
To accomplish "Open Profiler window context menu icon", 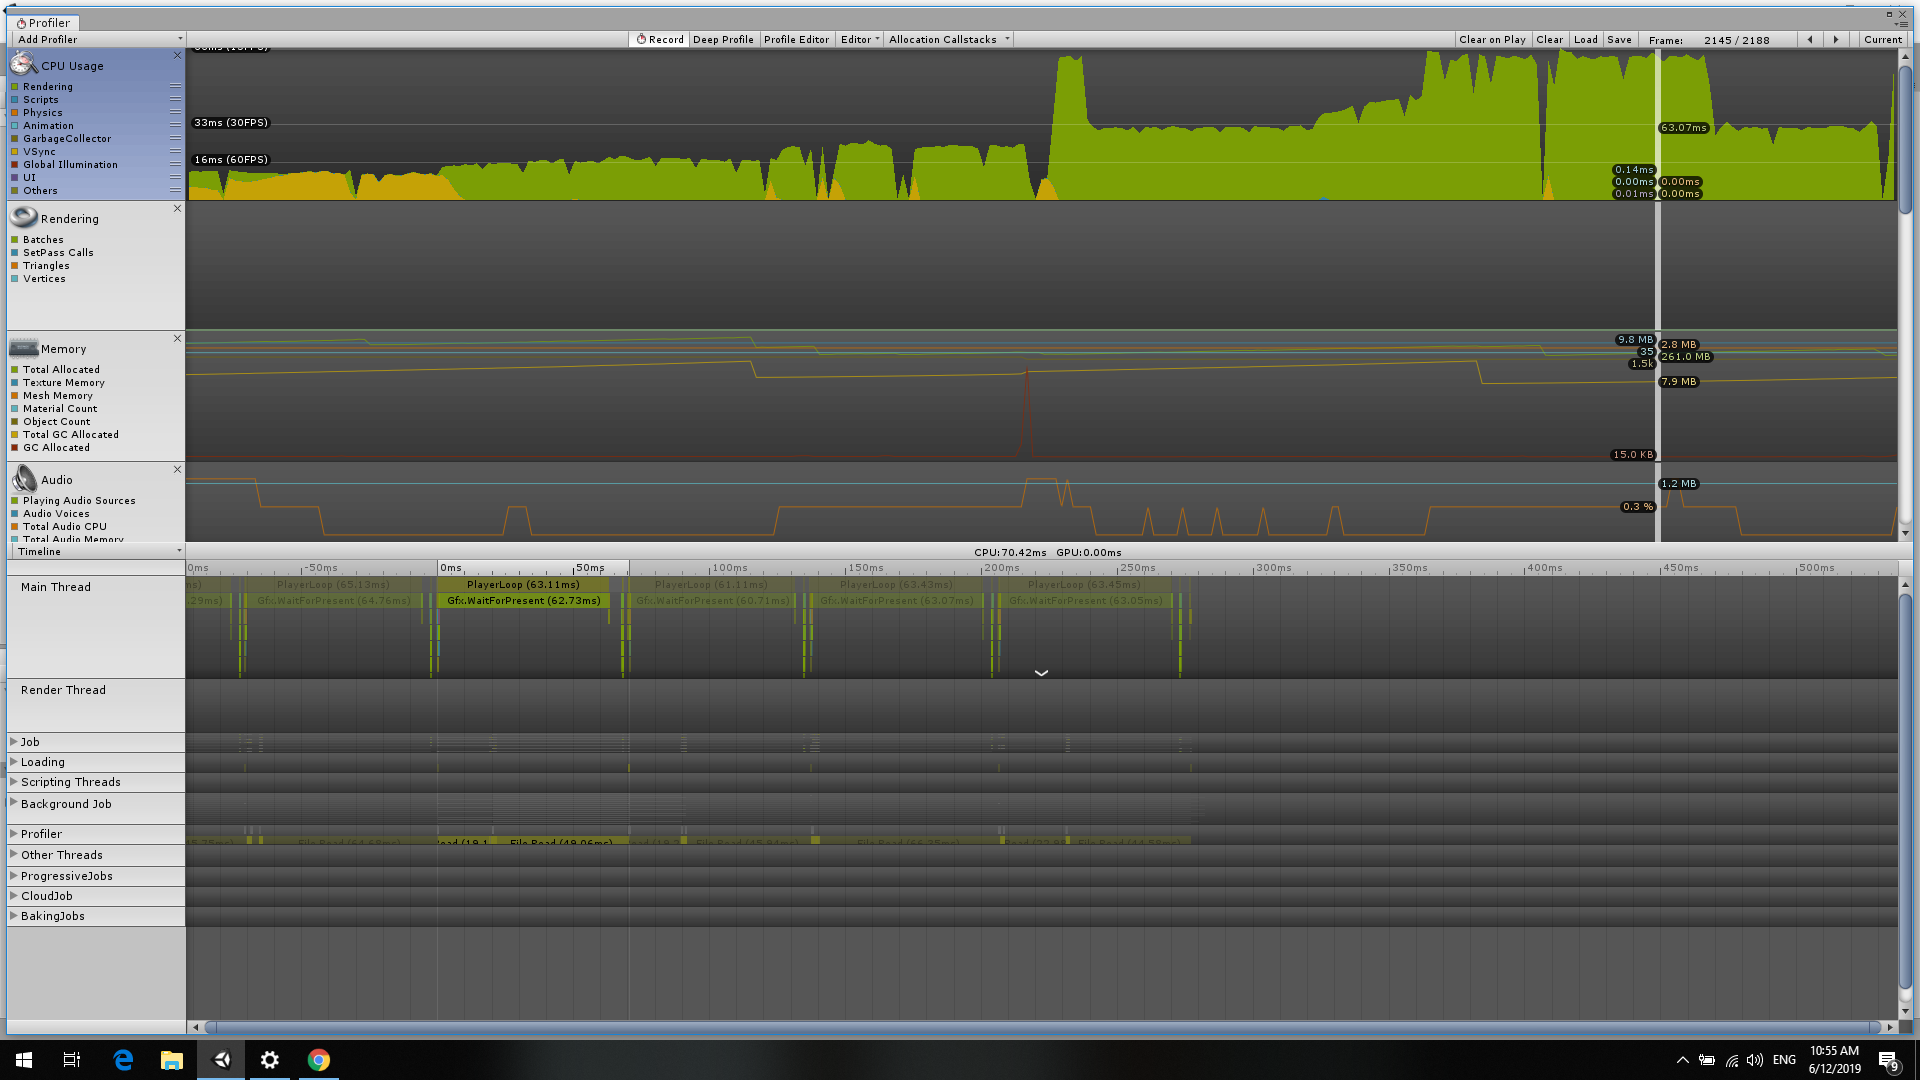I will click(x=1903, y=24).
